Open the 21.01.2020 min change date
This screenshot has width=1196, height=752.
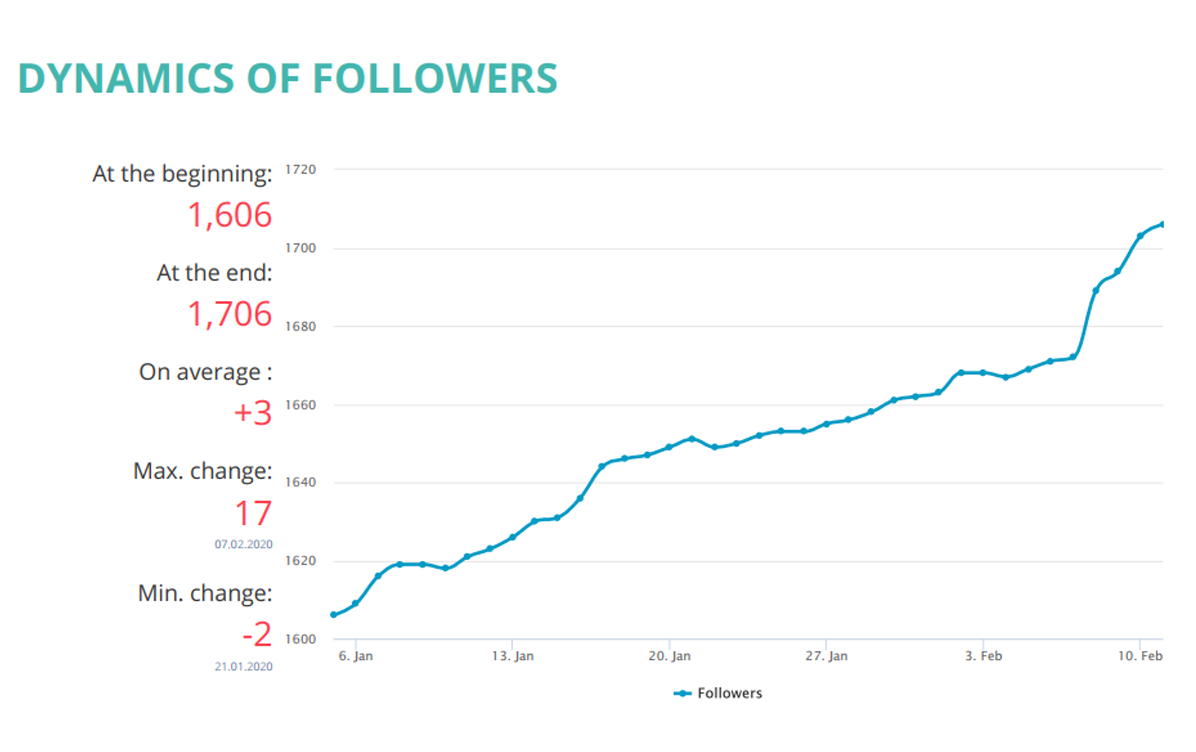242,666
